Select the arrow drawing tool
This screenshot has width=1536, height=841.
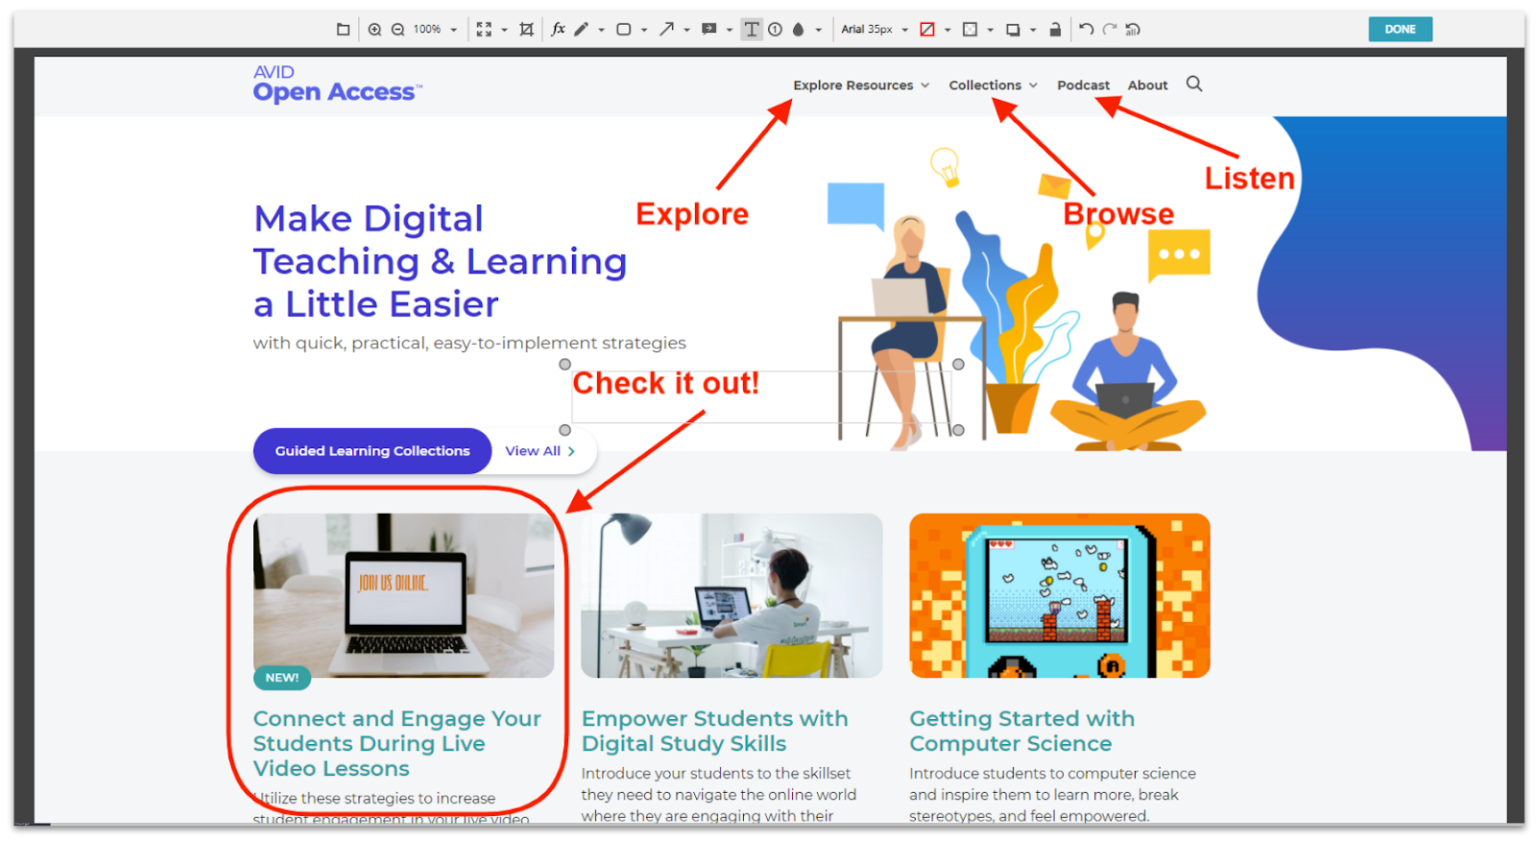[666, 30]
